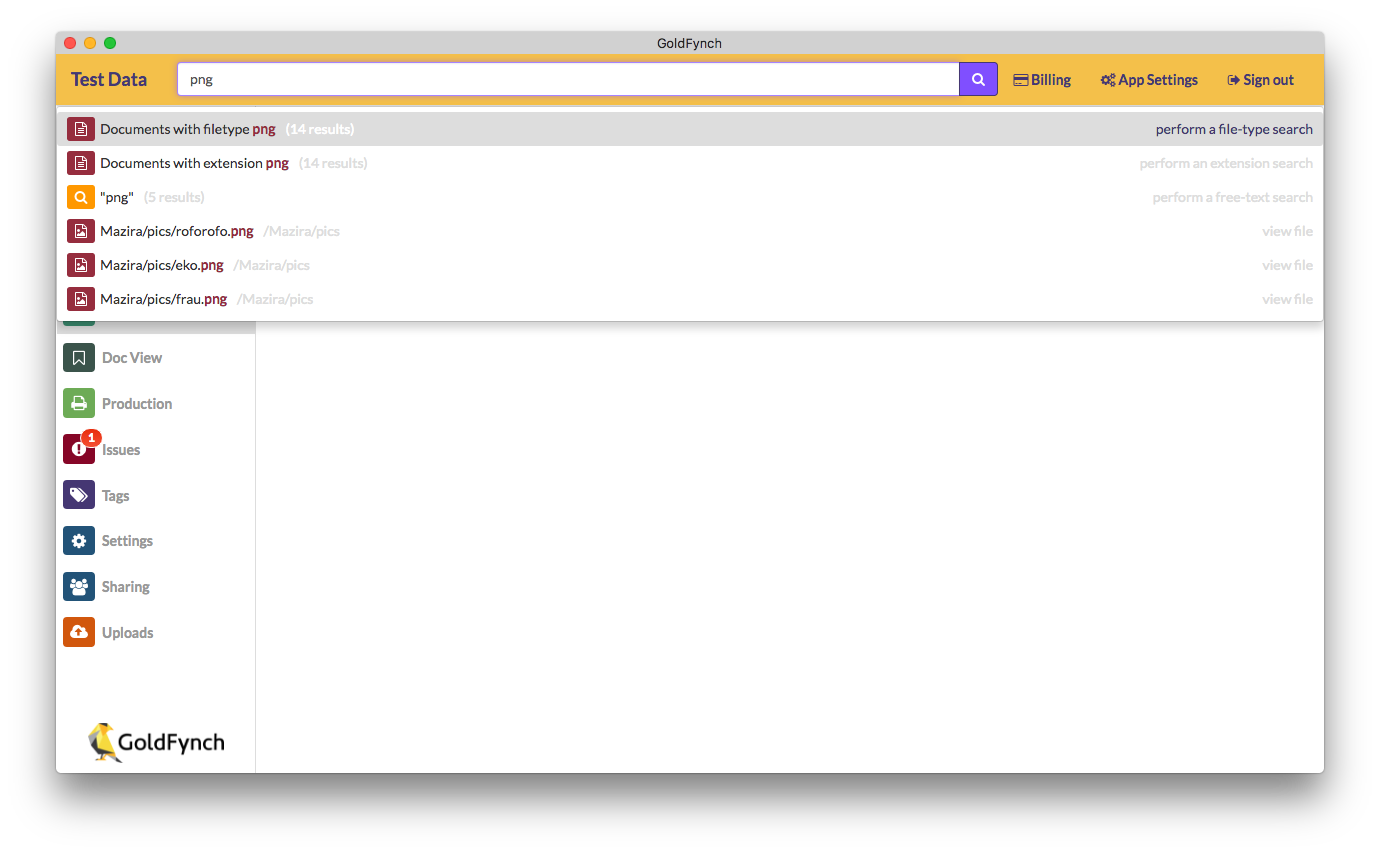Image resolution: width=1380 pixels, height=853 pixels.
Task: Open App Settings
Action: 1148,79
